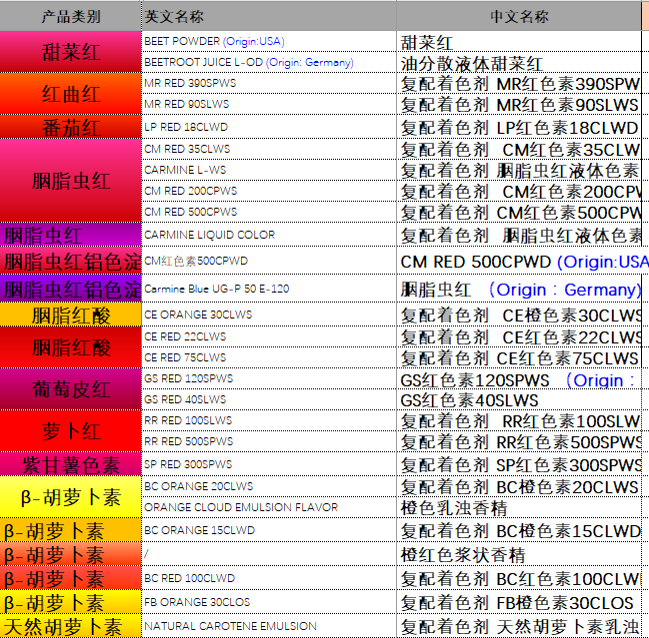Select the β-胡萝卜素 cell beside BC ORANGE 20CLWS
649x638 pixels.
(70, 497)
